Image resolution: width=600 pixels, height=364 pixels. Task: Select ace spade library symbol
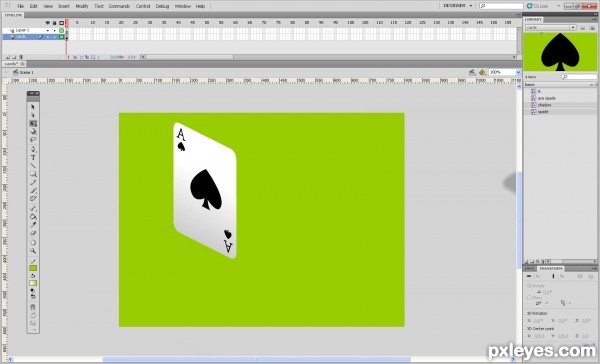(546, 98)
